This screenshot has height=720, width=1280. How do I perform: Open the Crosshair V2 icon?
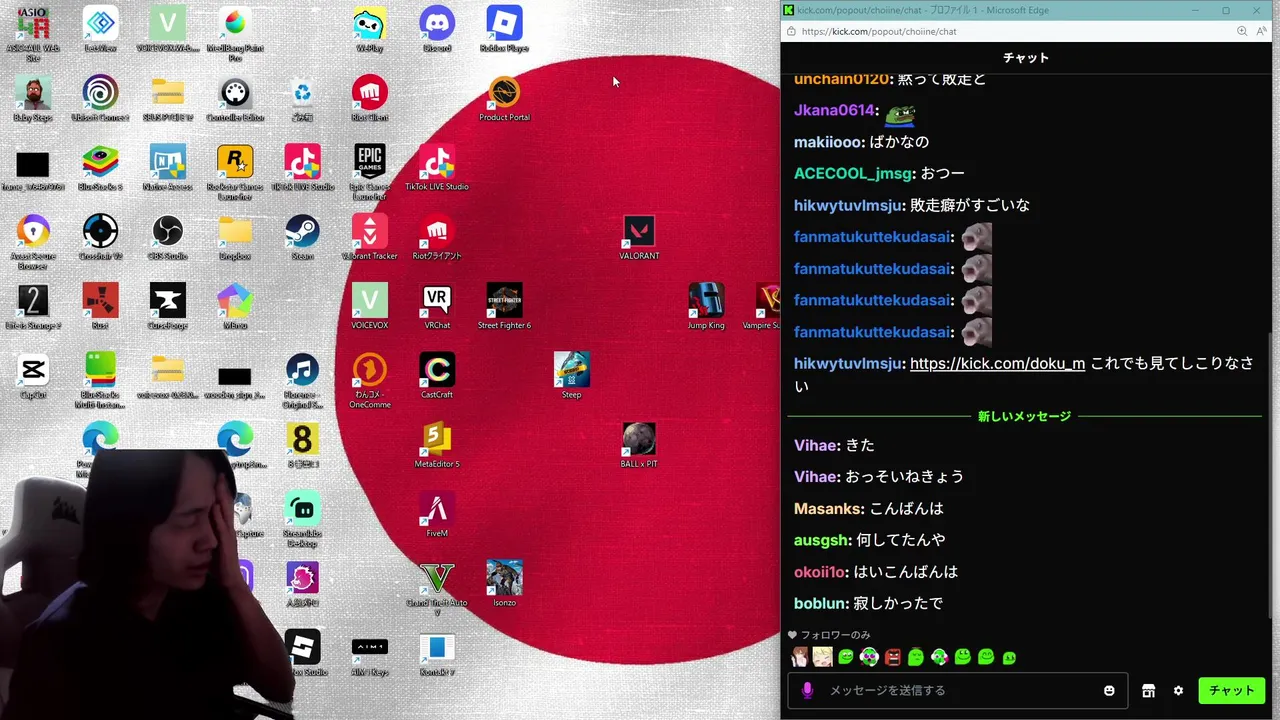100,237
